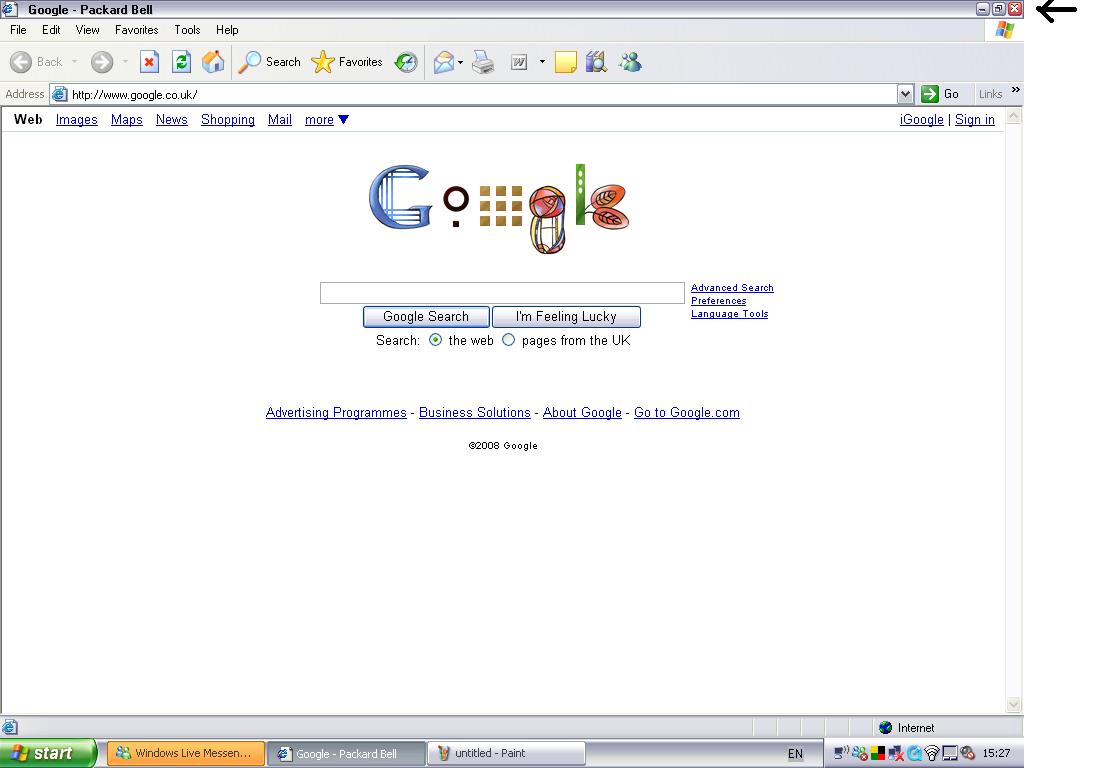Click the Google doodle logo
Image resolution: width=1100 pixels, height=768 pixels.
tap(499, 208)
